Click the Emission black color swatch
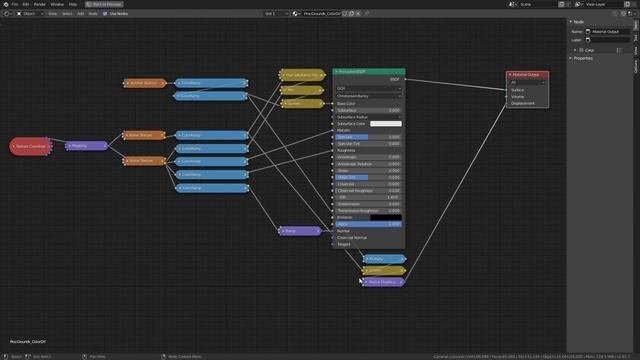Image resolution: width=640 pixels, height=360 pixels. 386,218
